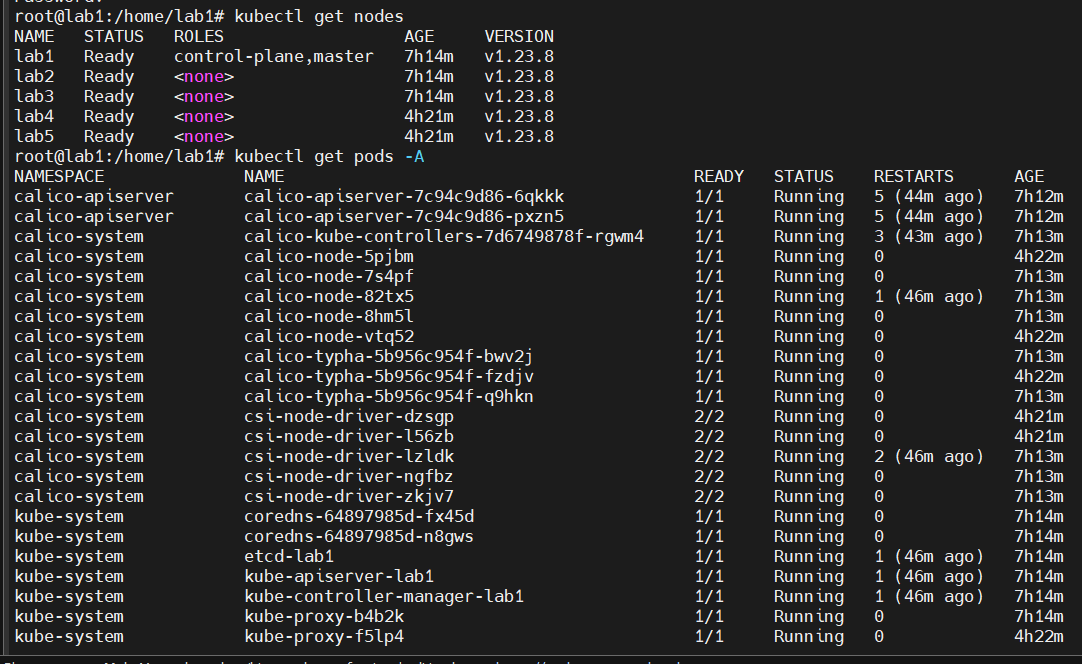Click pod name calico-node-82tx5
This screenshot has width=1082, height=664.
329,296
